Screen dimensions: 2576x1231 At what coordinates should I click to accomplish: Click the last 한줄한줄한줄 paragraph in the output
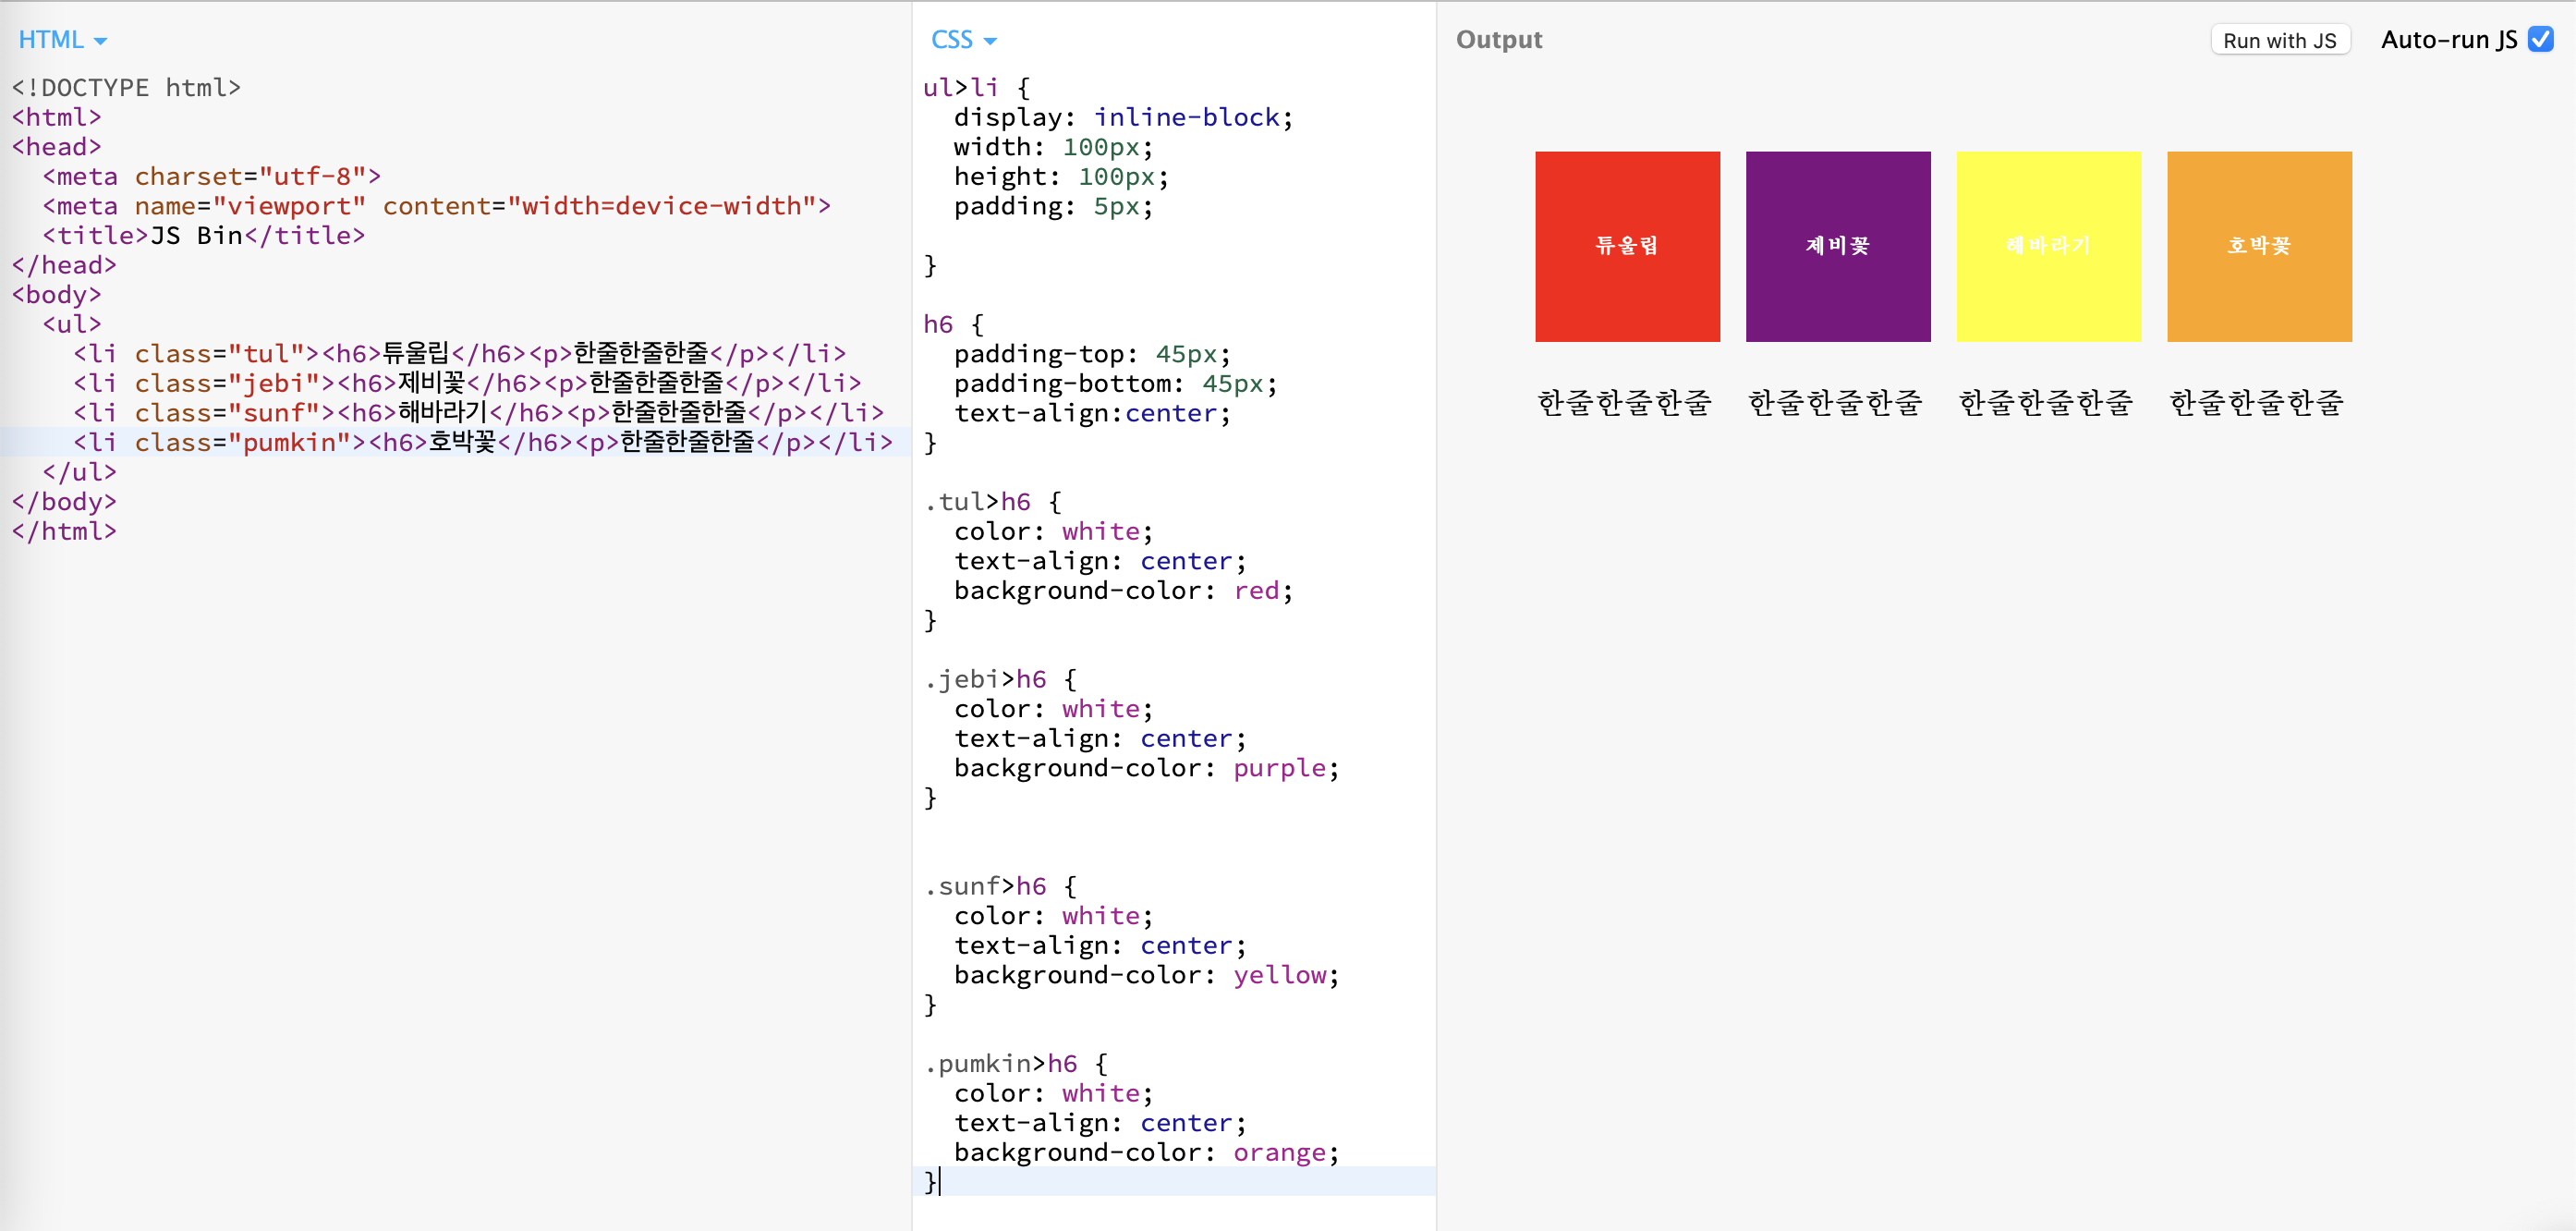click(2256, 402)
